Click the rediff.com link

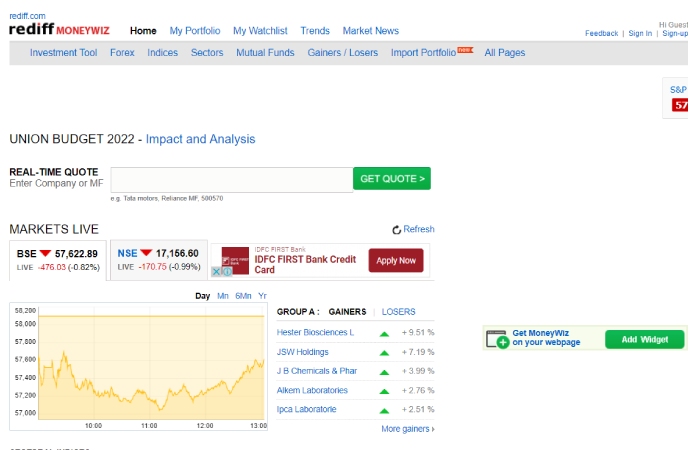[x=27, y=16]
